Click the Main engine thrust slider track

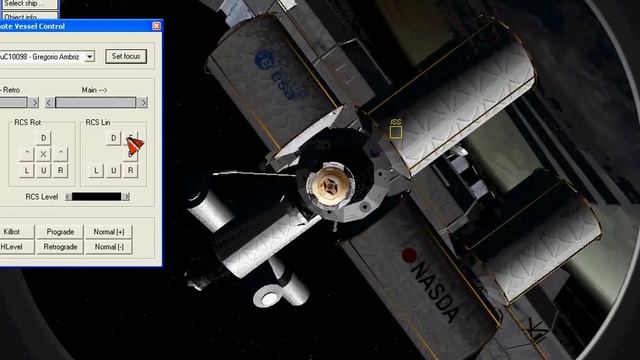96,102
